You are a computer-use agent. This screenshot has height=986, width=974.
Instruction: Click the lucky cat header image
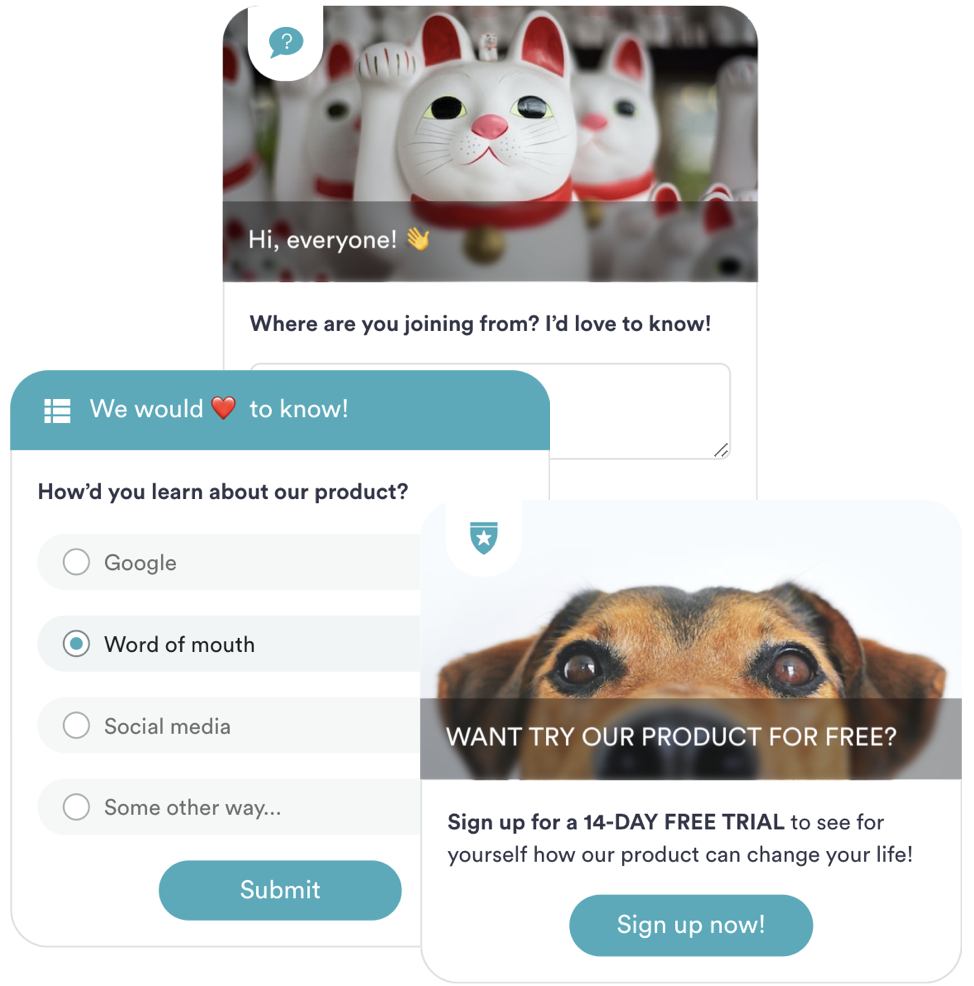[490, 143]
